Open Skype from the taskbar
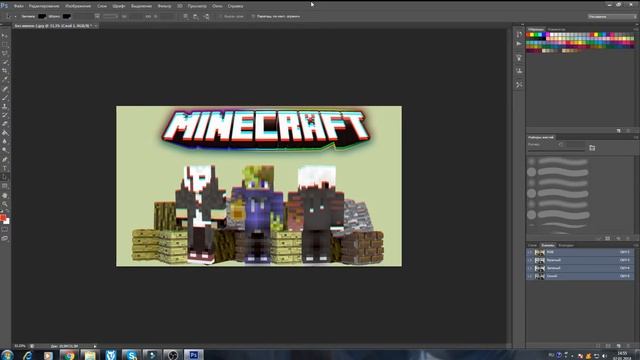Screen dimensions: 640x360 131,355
